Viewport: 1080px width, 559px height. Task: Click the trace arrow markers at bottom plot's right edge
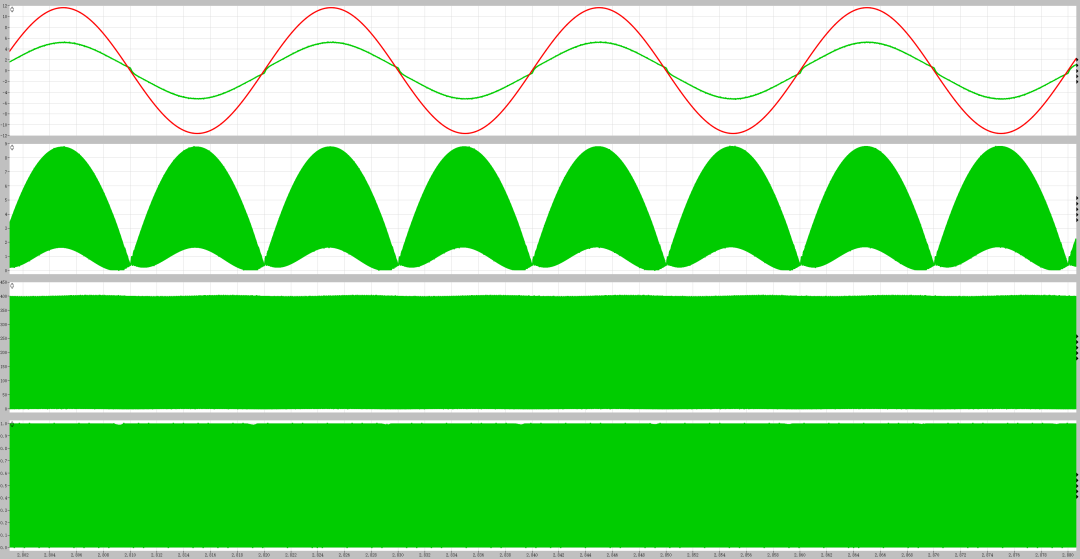point(1077,485)
